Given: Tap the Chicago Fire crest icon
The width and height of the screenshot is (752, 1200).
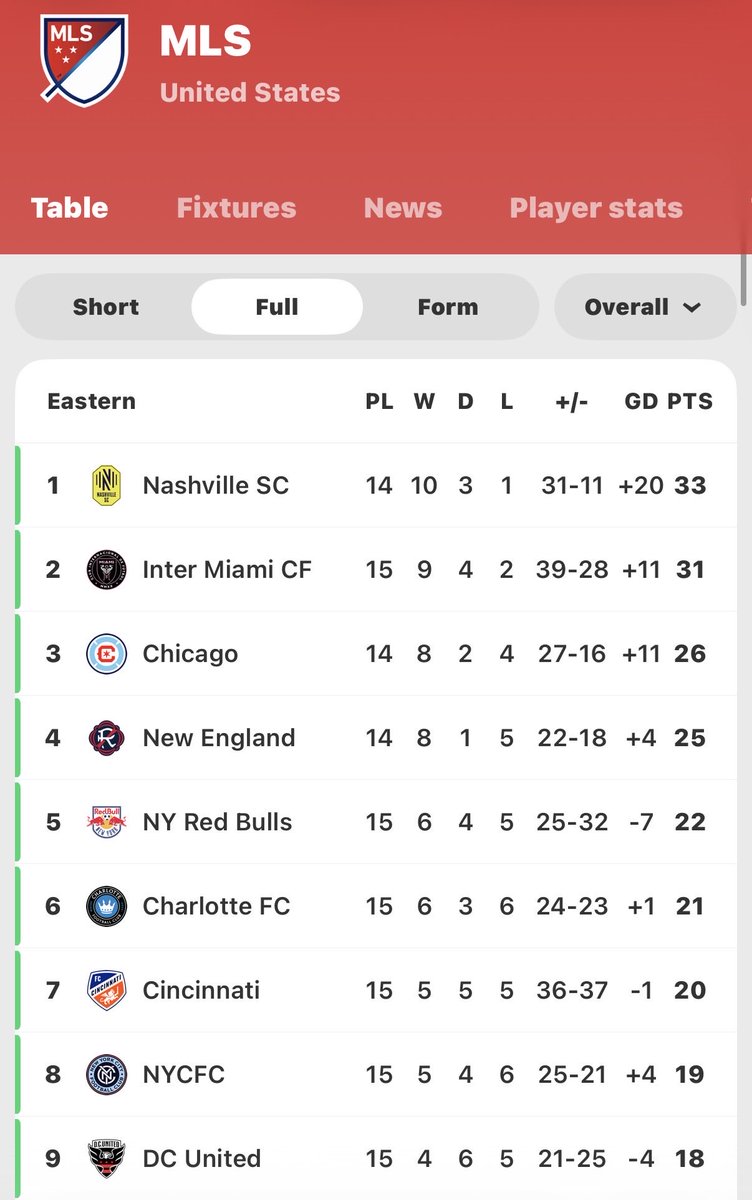Looking at the screenshot, I should 106,654.
